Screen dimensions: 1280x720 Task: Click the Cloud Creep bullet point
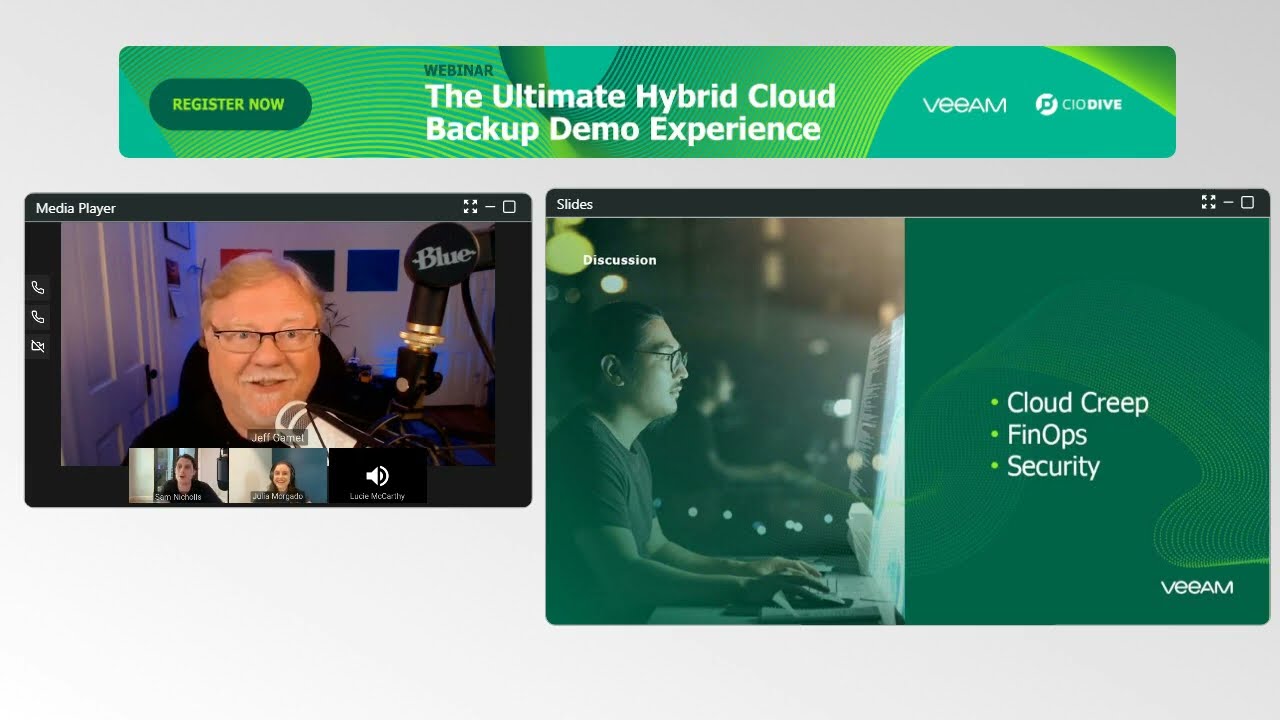1078,402
